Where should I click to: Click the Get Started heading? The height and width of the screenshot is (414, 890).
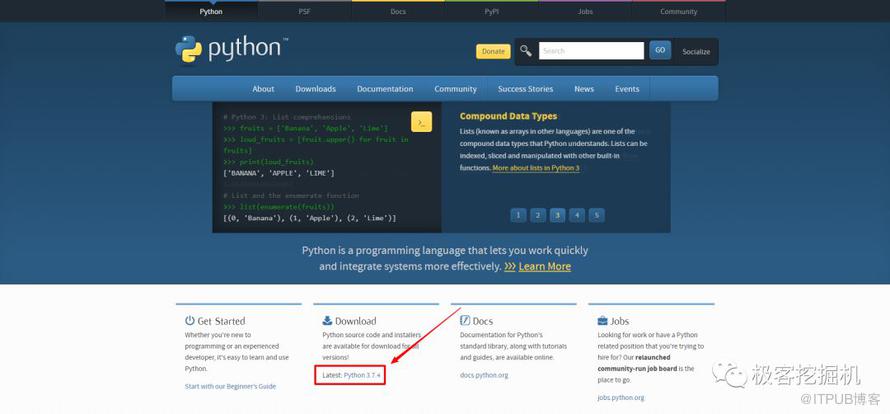point(221,321)
